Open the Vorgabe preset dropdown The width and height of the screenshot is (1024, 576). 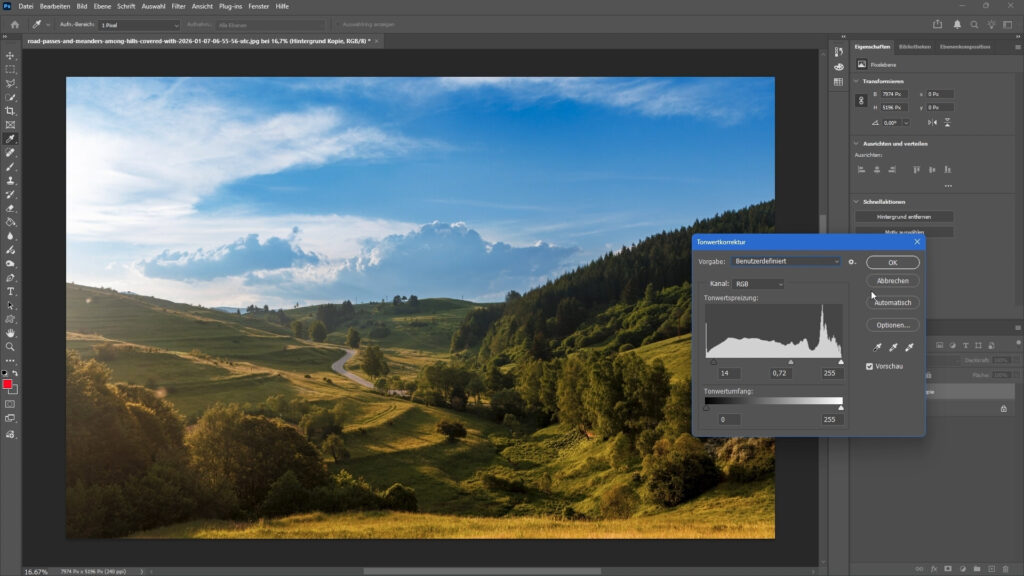tap(786, 262)
